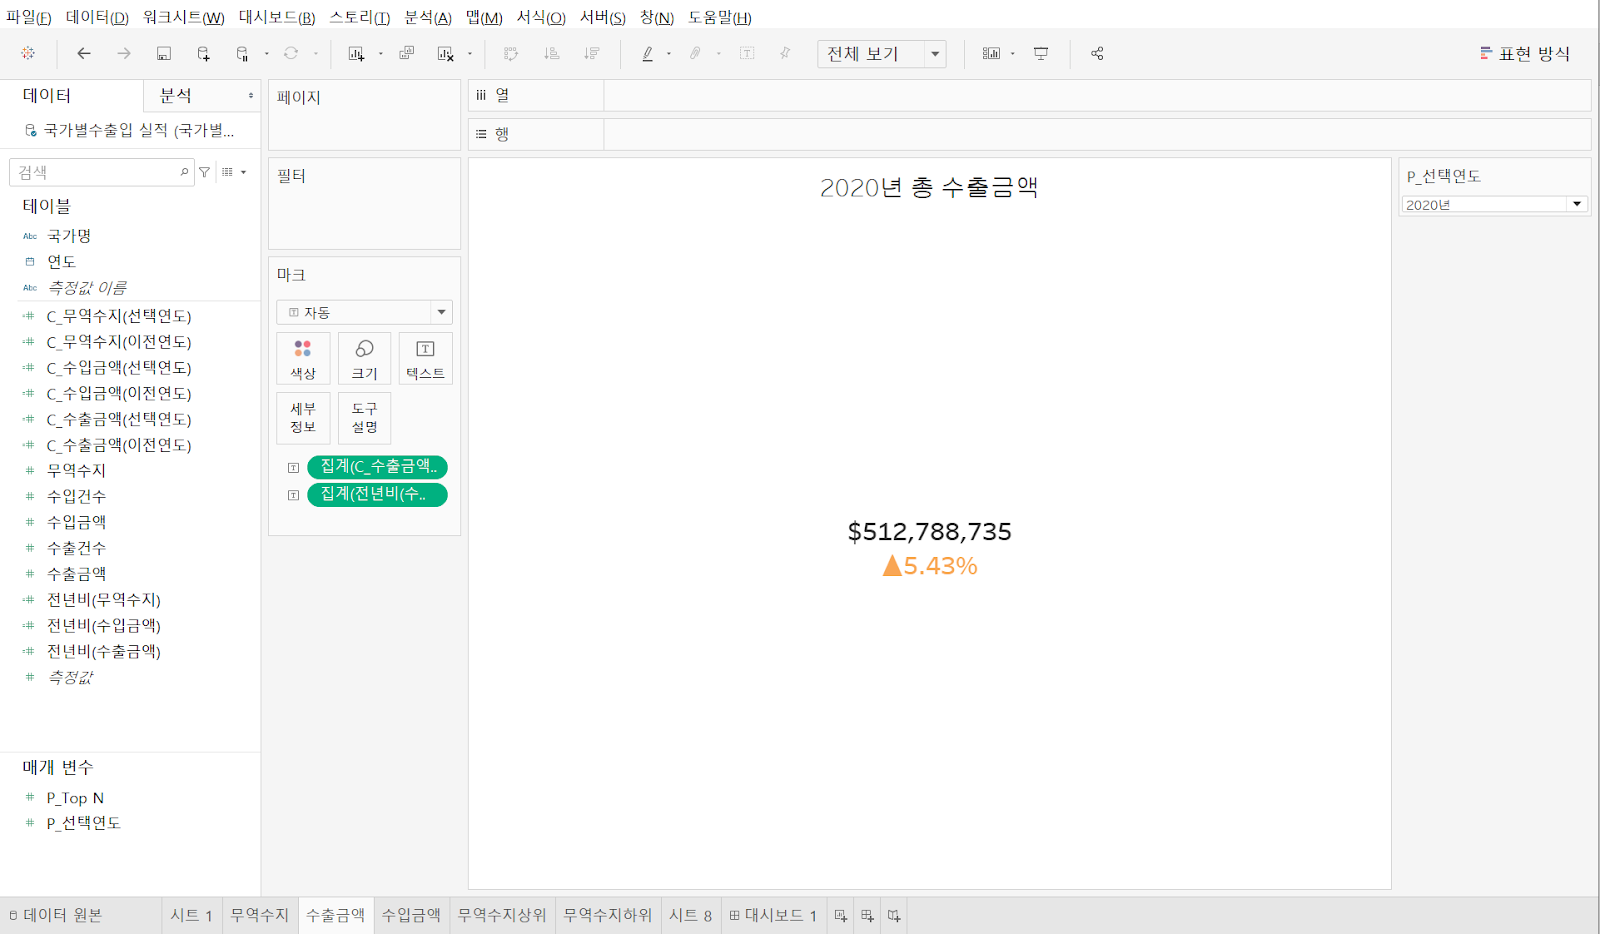Image resolution: width=1600 pixels, height=934 pixels.
Task: Open the 파일(F) menu
Action: tap(28, 17)
